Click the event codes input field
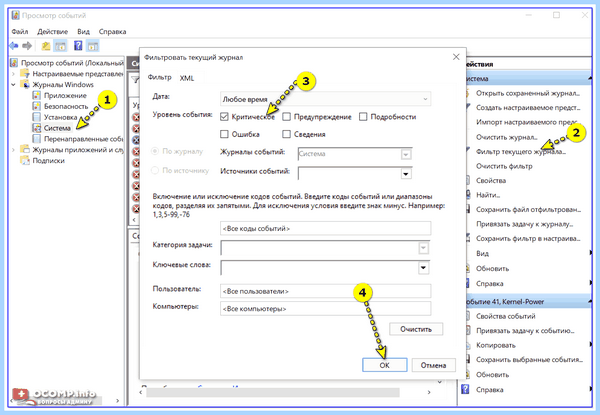600x415 pixels. coord(326,228)
